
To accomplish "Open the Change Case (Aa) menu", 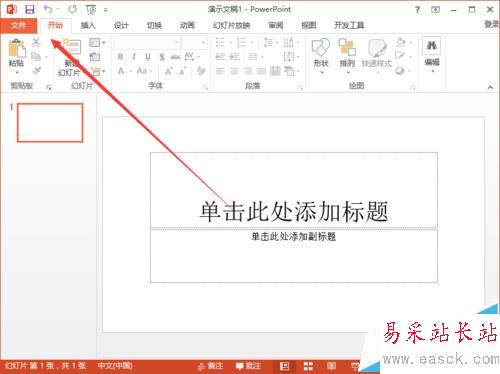I will pyautogui.click(x=142, y=71).
